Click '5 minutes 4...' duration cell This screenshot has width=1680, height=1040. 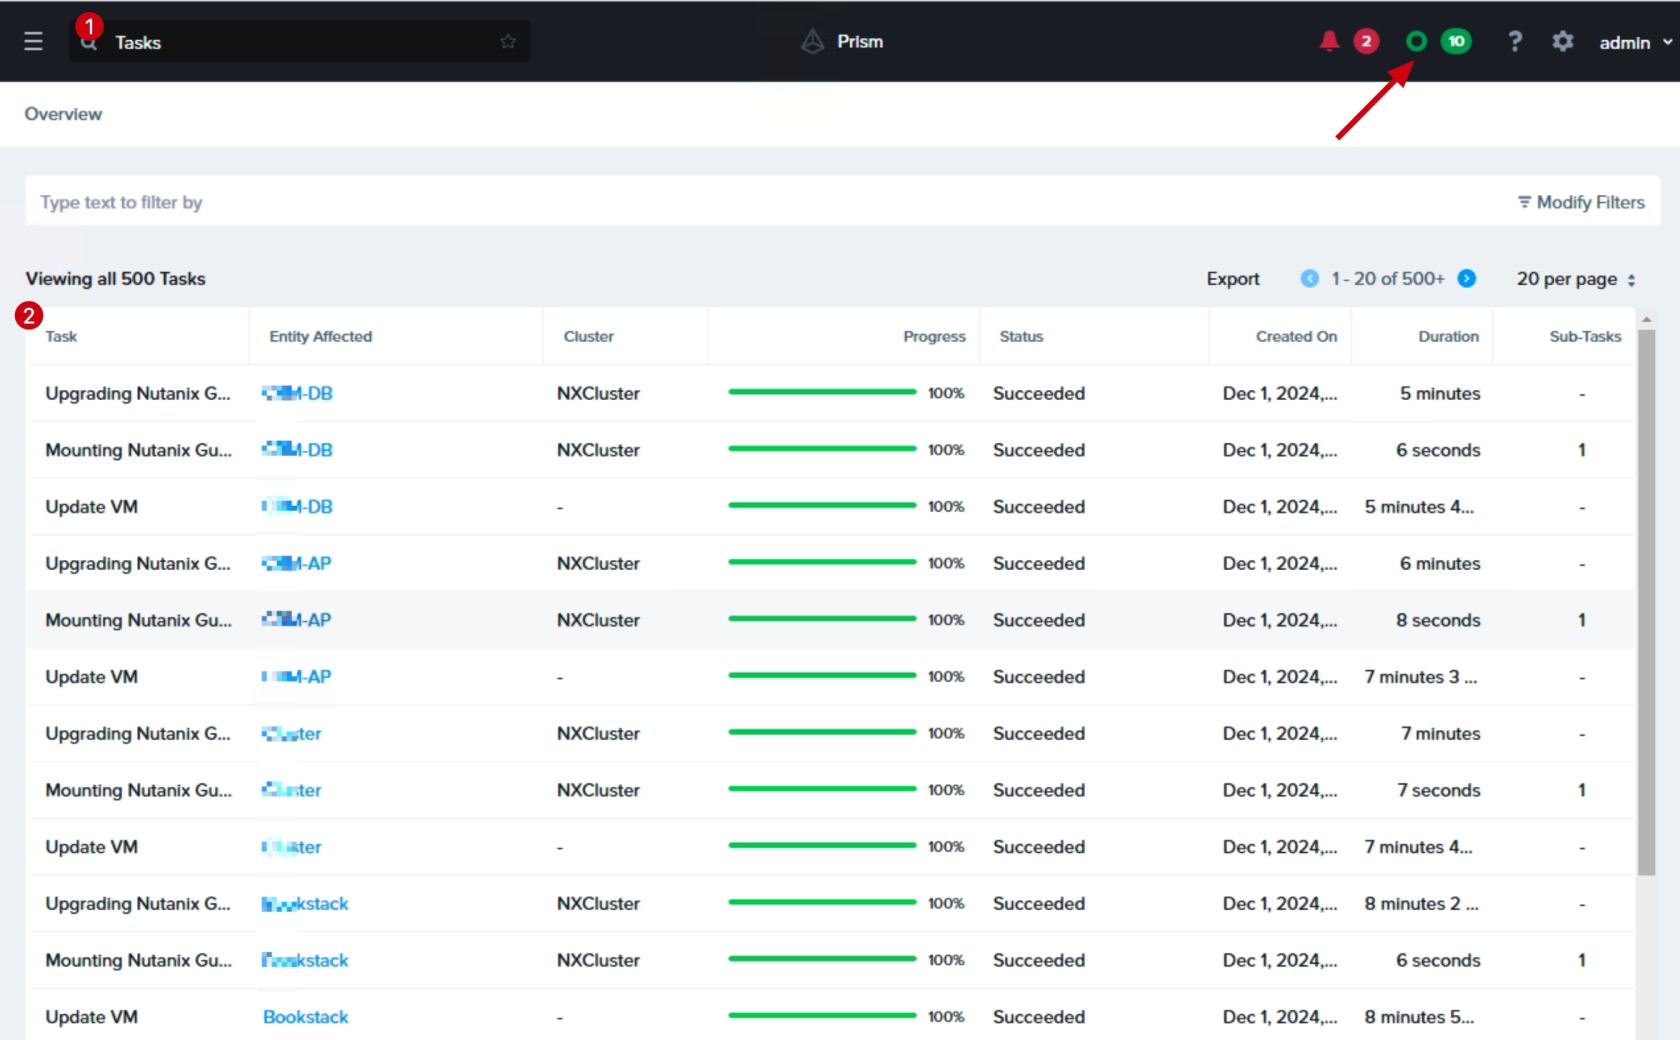click(x=1419, y=507)
